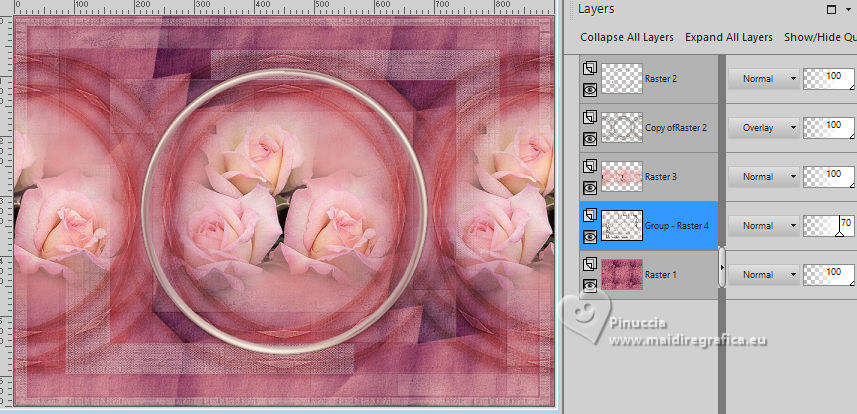Select the layer named Group - Raster 4

pyautogui.click(x=677, y=225)
